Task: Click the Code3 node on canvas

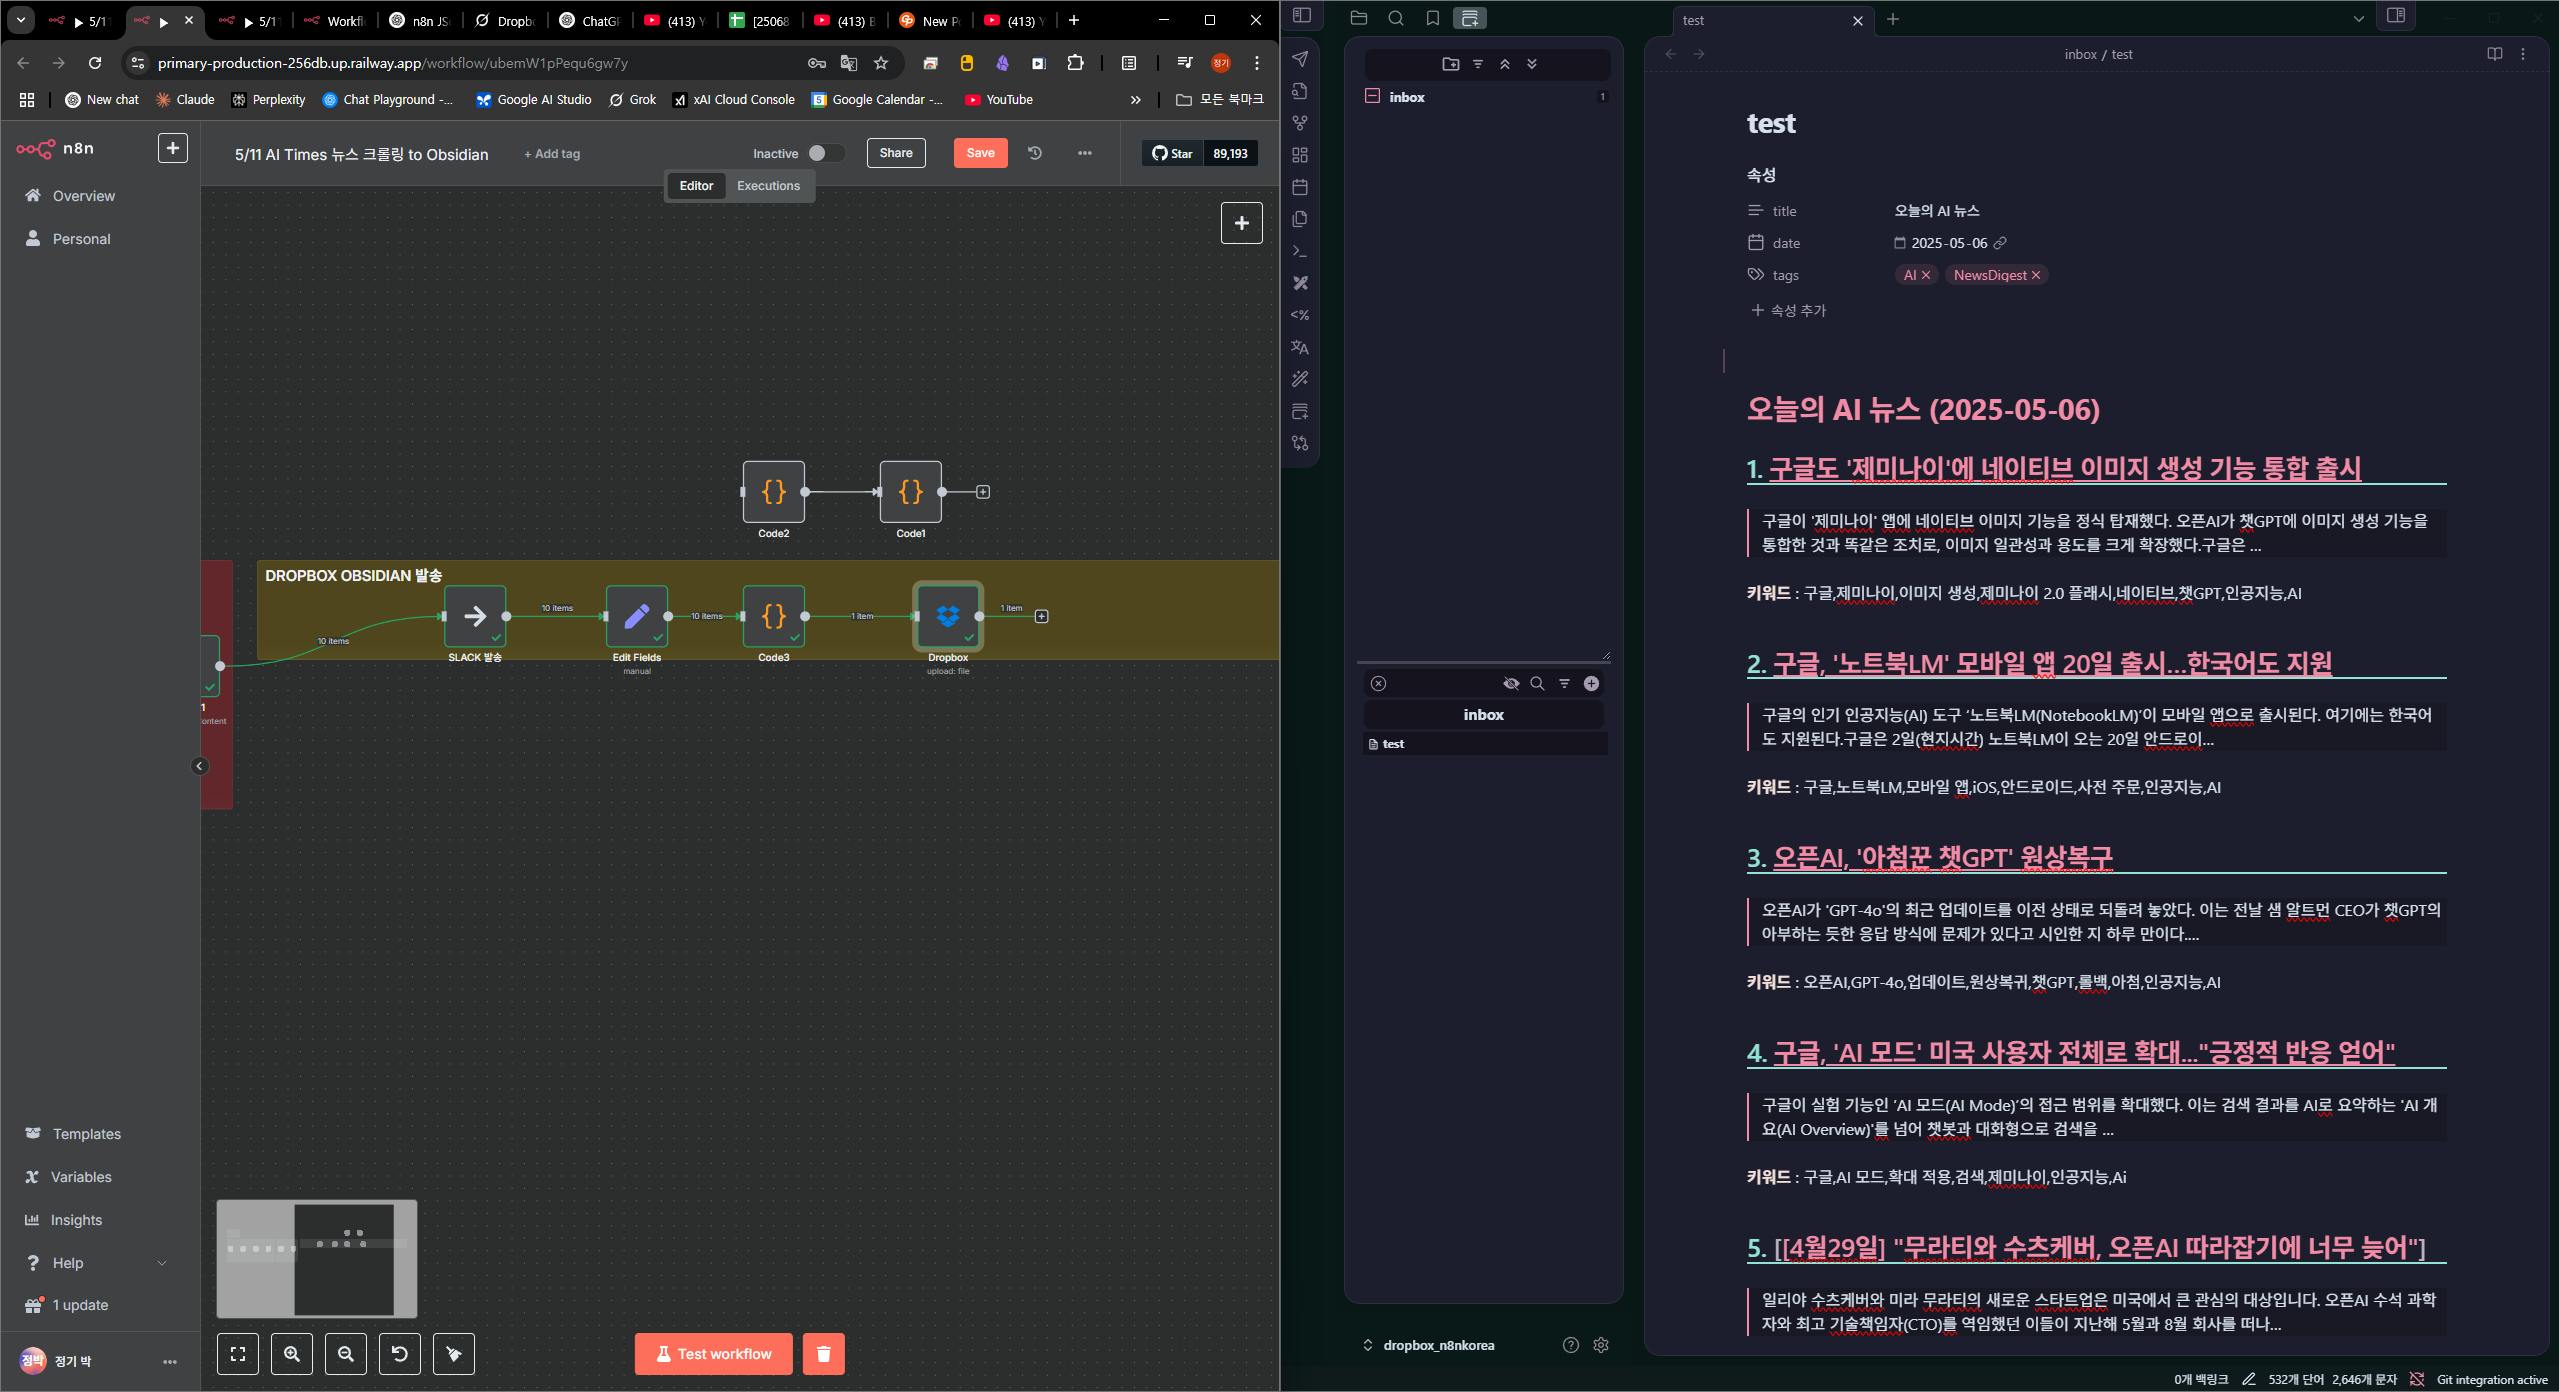Action: point(773,616)
